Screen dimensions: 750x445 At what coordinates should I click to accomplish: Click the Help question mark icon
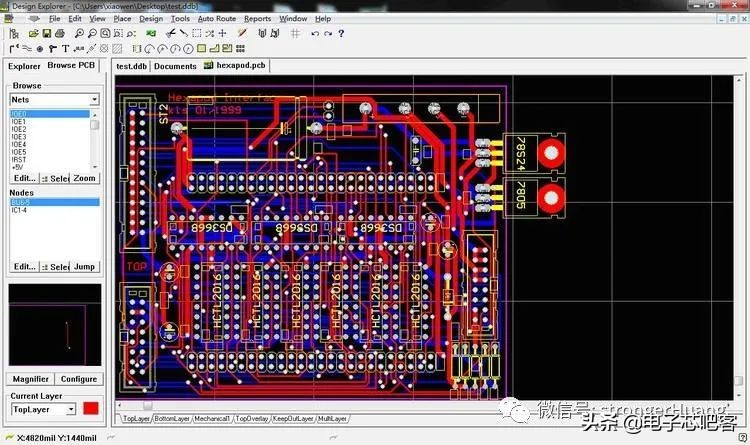point(341,33)
